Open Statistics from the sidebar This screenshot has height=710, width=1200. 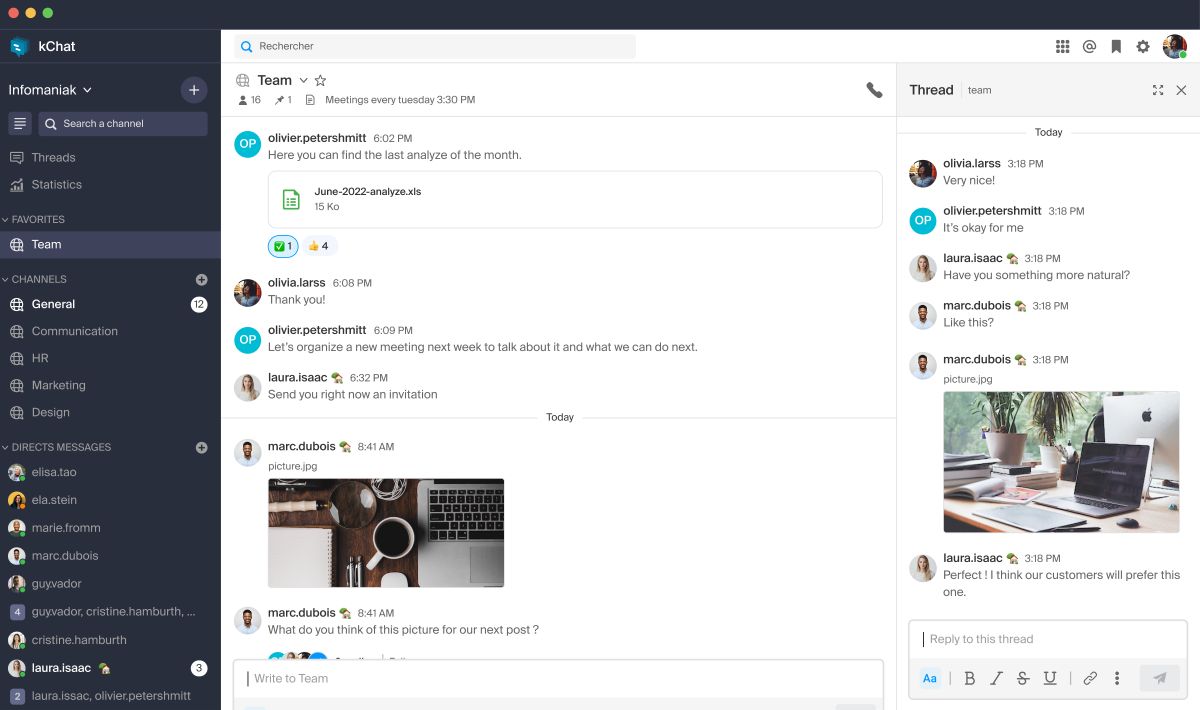click(58, 184)
